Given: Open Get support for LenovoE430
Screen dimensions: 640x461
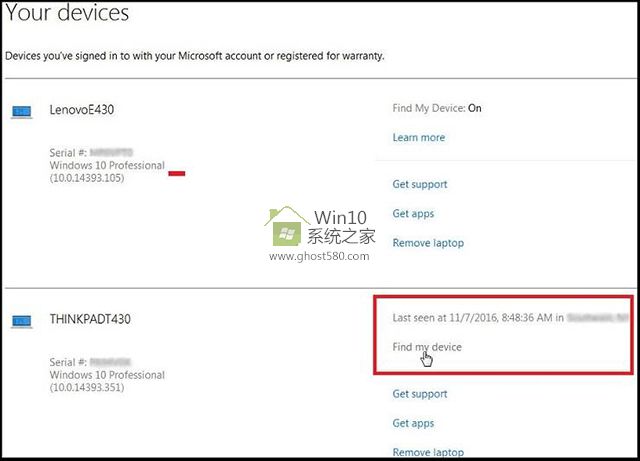Looking at the screenshot, I should tap(420, 184).
